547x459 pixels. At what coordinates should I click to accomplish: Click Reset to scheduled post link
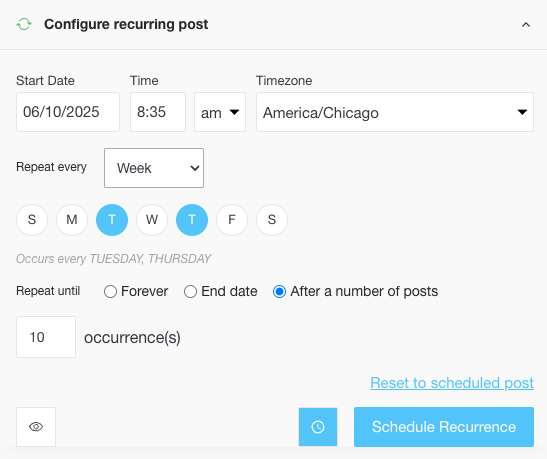[x=452, y=383]
